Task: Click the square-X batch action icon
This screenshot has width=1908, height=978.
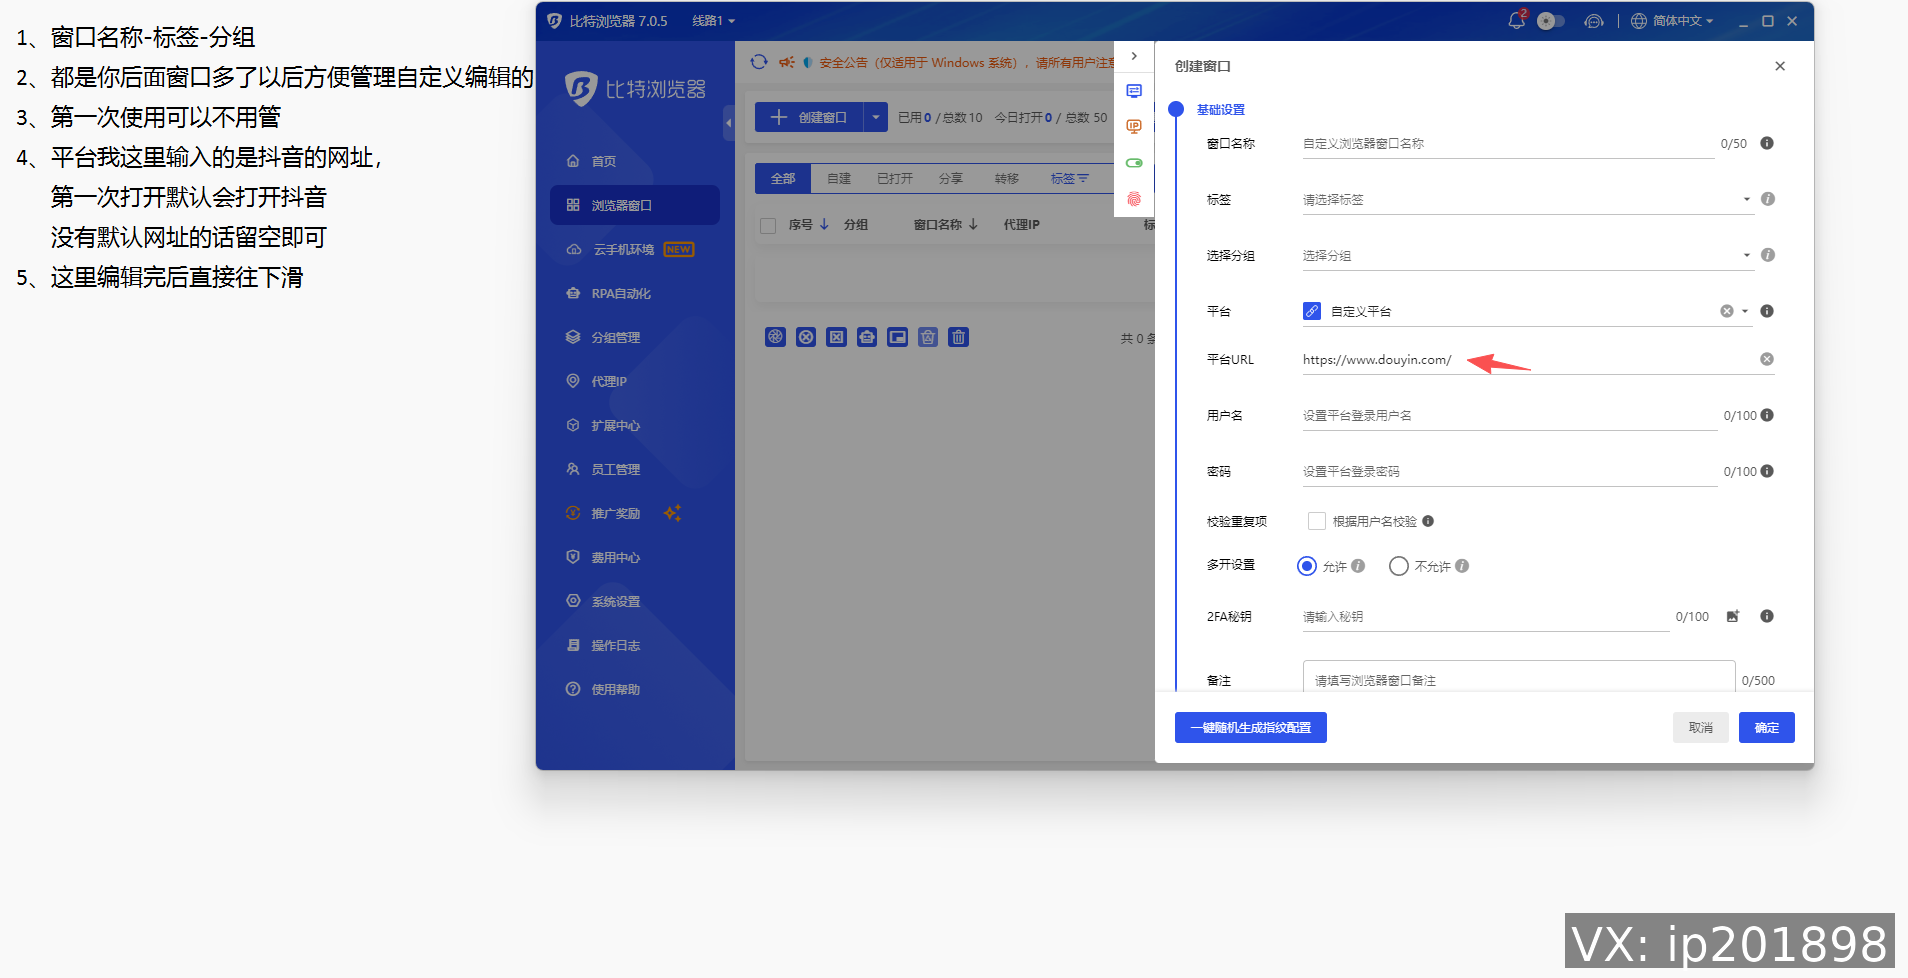Action: (837, 337)
